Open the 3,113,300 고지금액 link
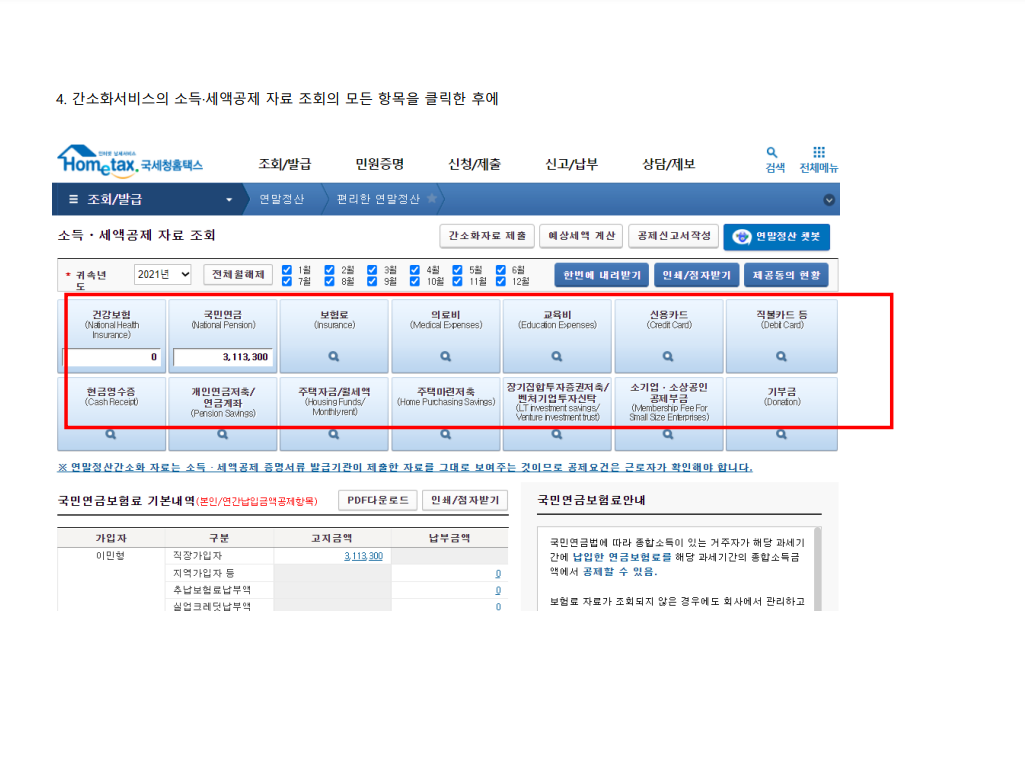 click(363, 556)
